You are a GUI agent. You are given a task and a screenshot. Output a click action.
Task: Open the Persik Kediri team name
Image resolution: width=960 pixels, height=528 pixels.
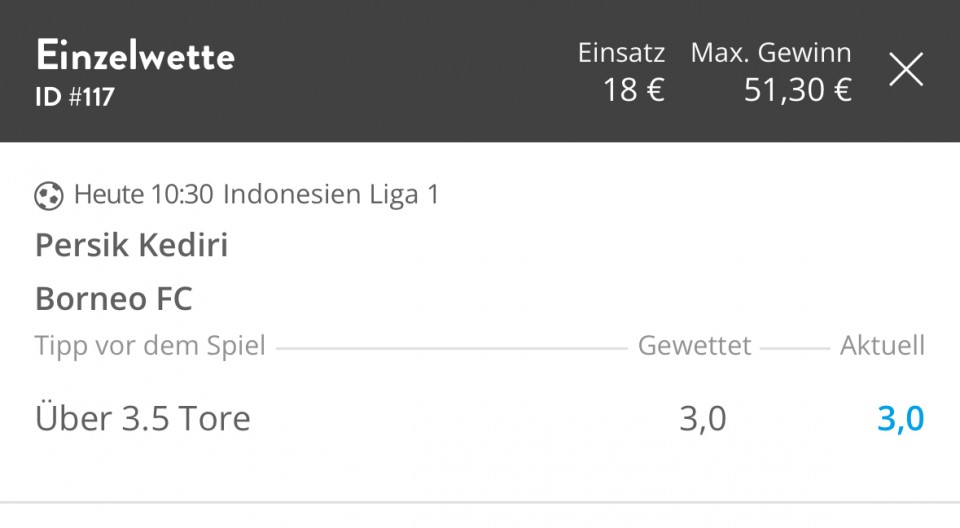132,245
